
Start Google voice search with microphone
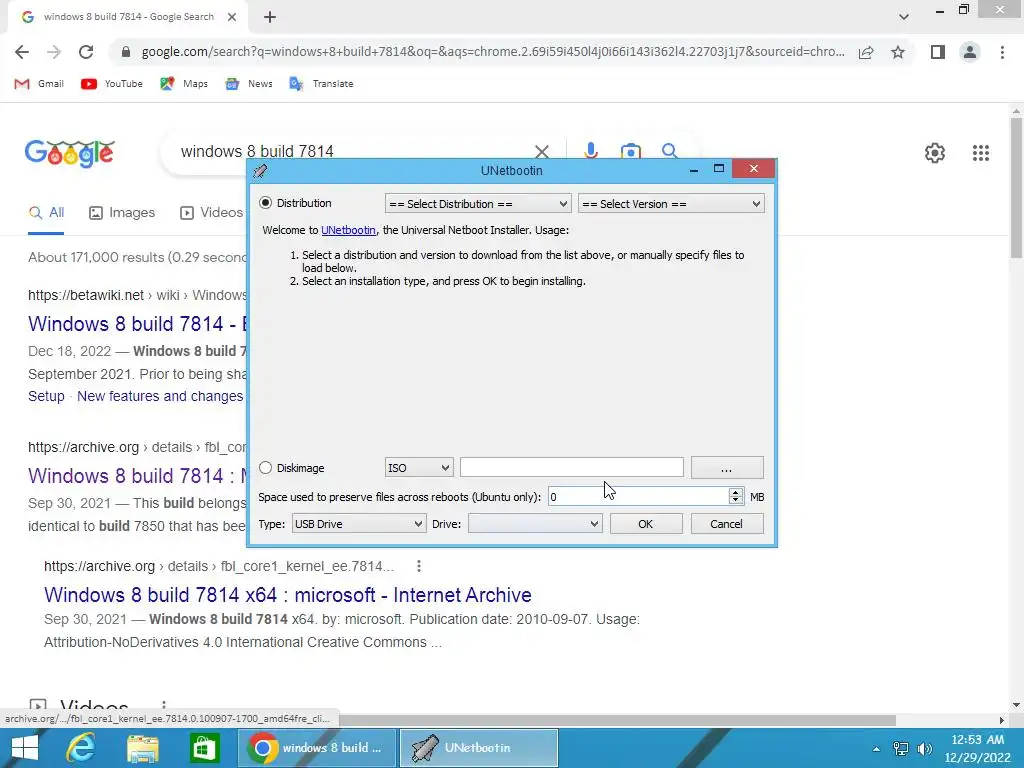(x=591, y=151)
